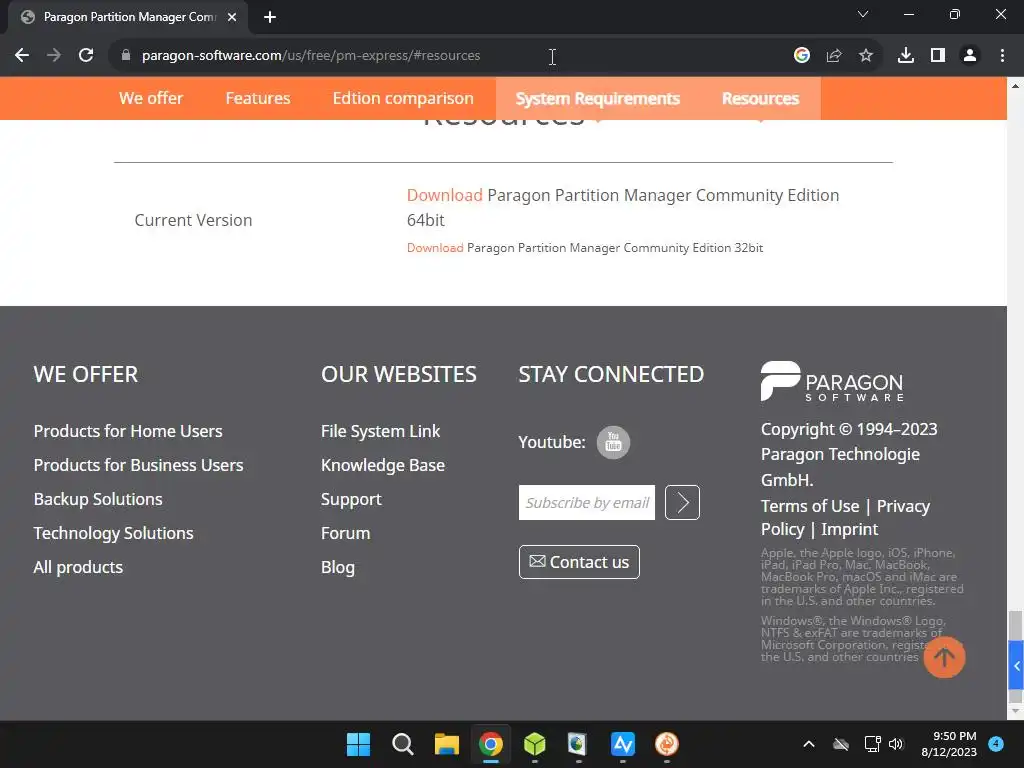This screenshot has height=768, width=1024.
Task: Click the scrollbar up arrow
Action: coord(1016,86)
